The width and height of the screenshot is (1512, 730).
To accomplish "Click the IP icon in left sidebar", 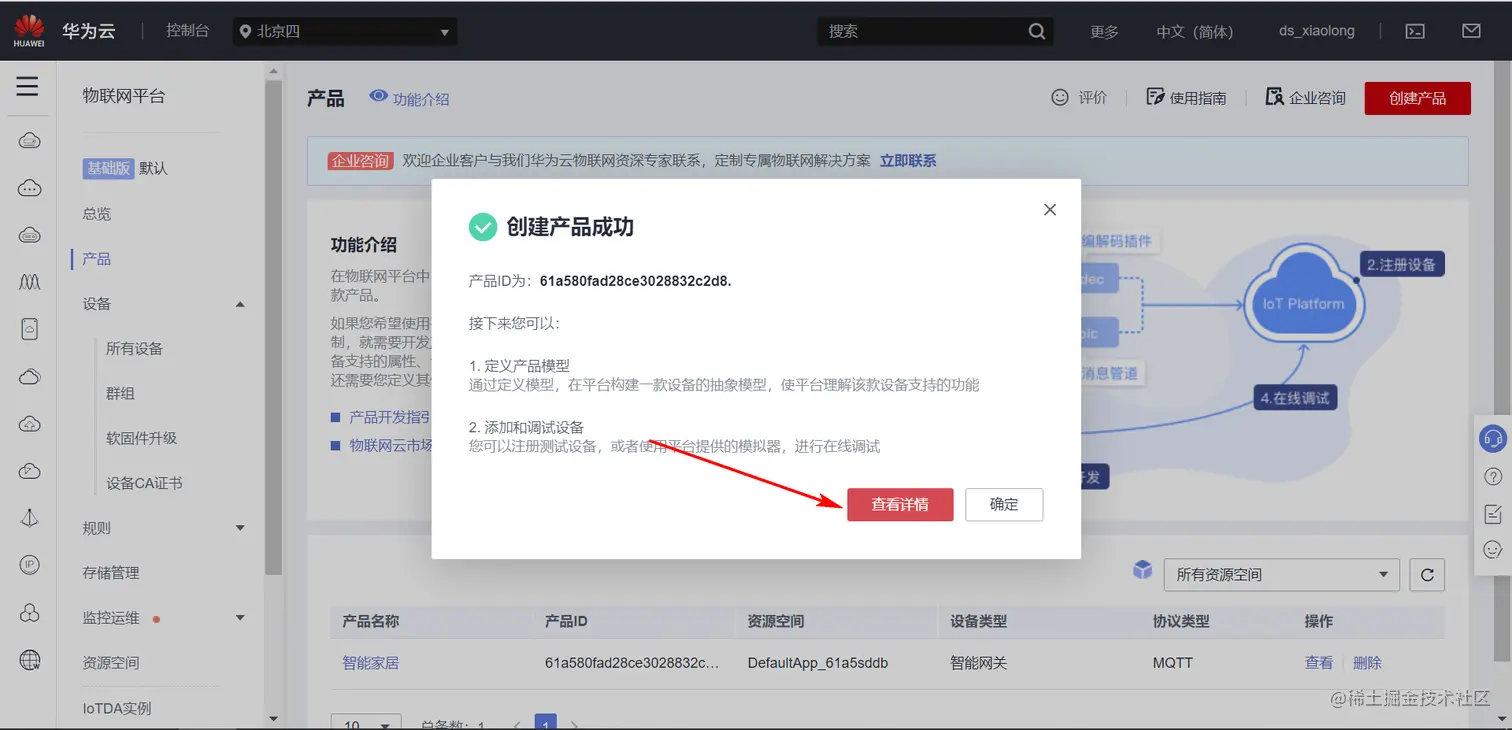I will pyautogui.click(x=30, y=565).
